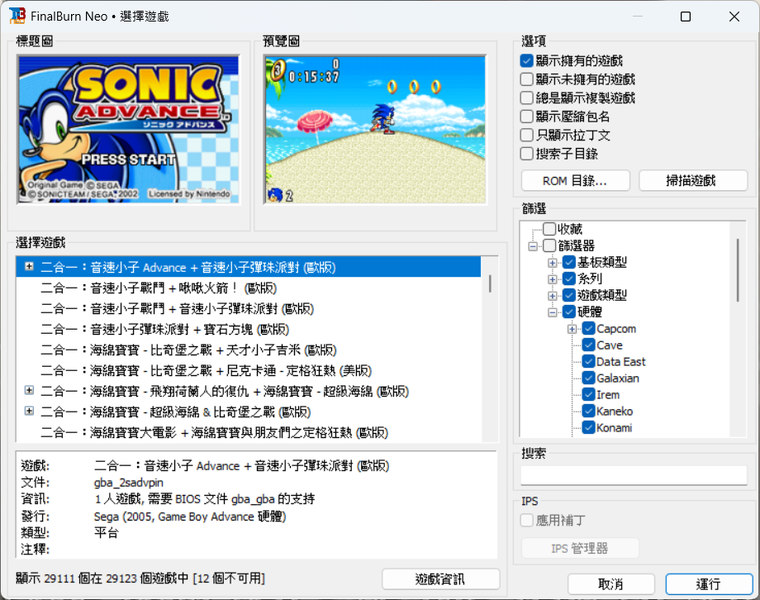Viewport: 760px width, 600px height.
Task: Expand the 遊戲類型 tree node
Action: click(552, 296)
